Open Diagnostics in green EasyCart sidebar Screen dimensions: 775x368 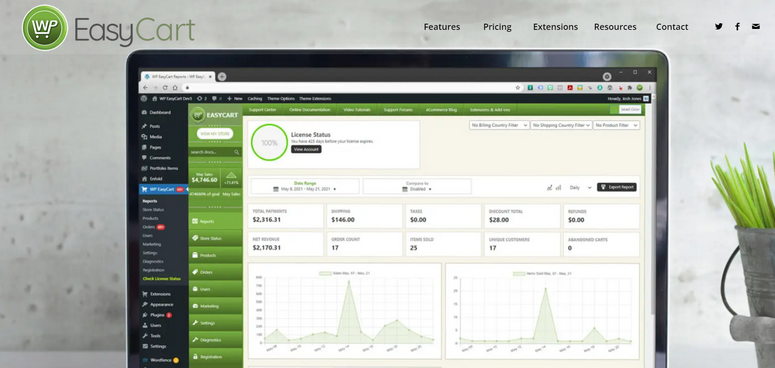pos(215,340)
